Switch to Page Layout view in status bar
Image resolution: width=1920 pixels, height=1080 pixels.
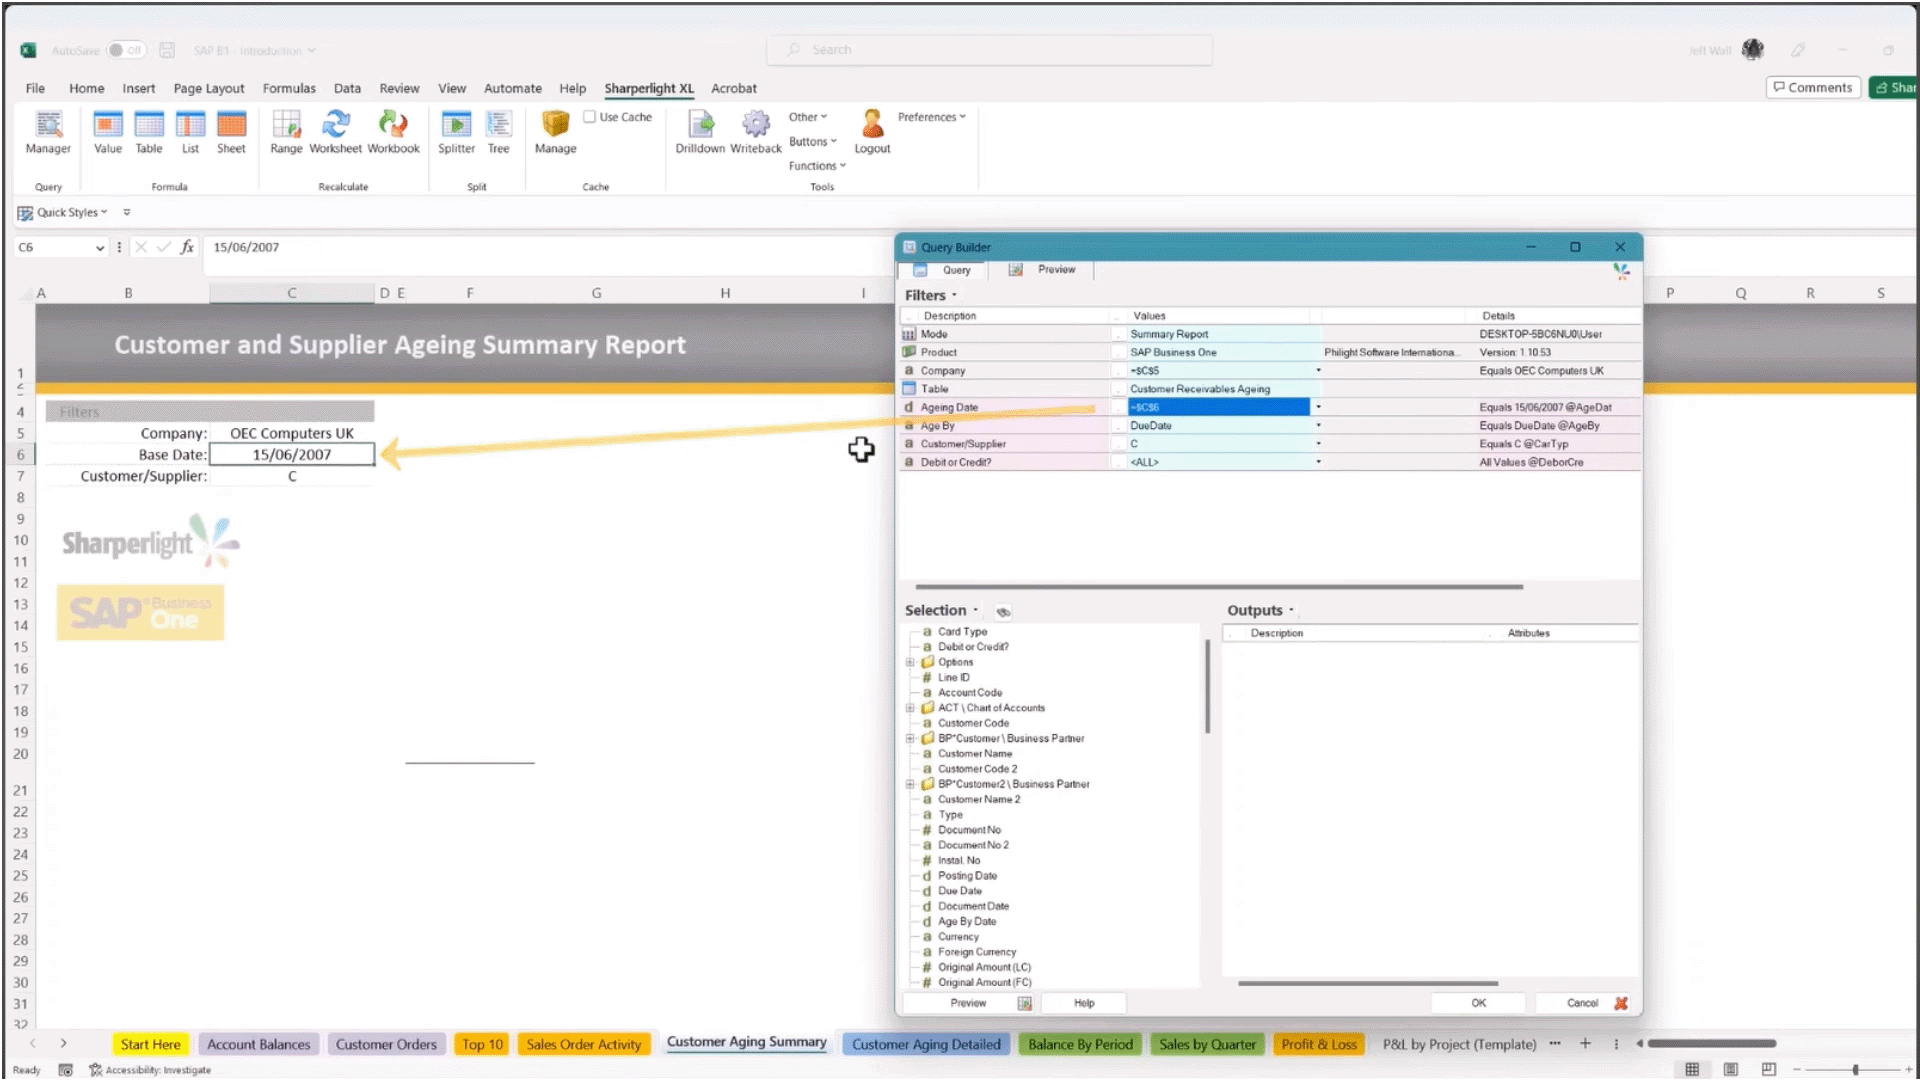point(1731,1069)
